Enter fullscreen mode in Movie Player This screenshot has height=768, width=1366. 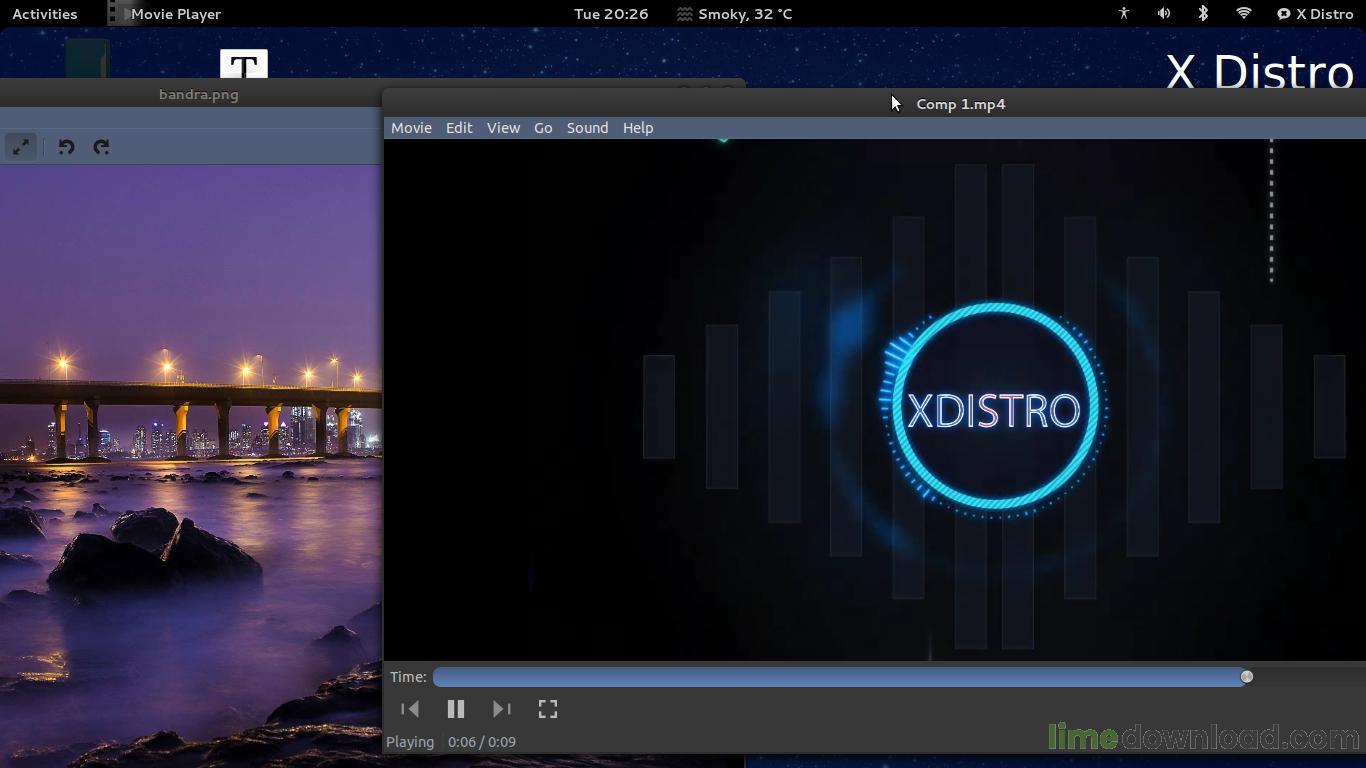point(548,709)
